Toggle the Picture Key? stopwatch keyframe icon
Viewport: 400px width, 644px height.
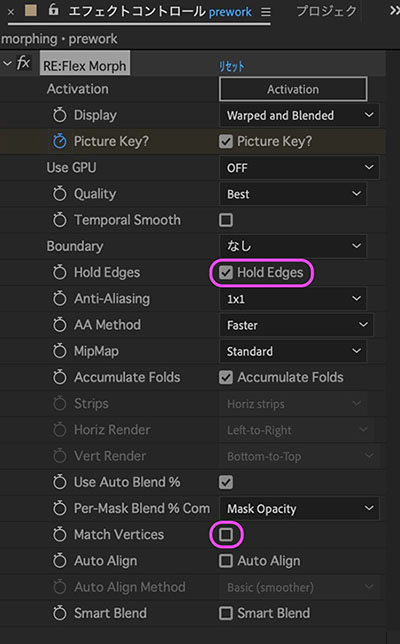(x=60, y=141)
